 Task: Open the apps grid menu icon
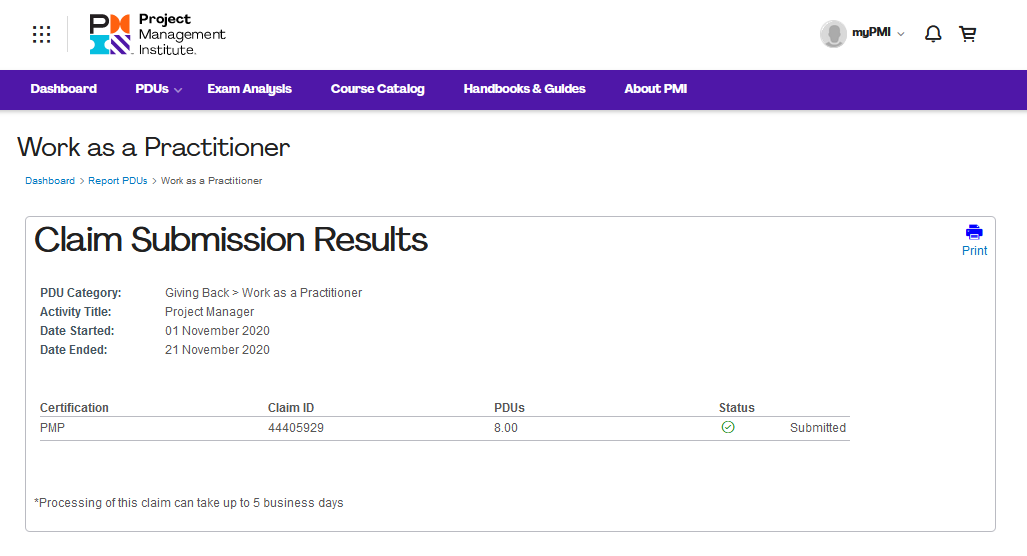pyautogui.click(x=41, y=34)
